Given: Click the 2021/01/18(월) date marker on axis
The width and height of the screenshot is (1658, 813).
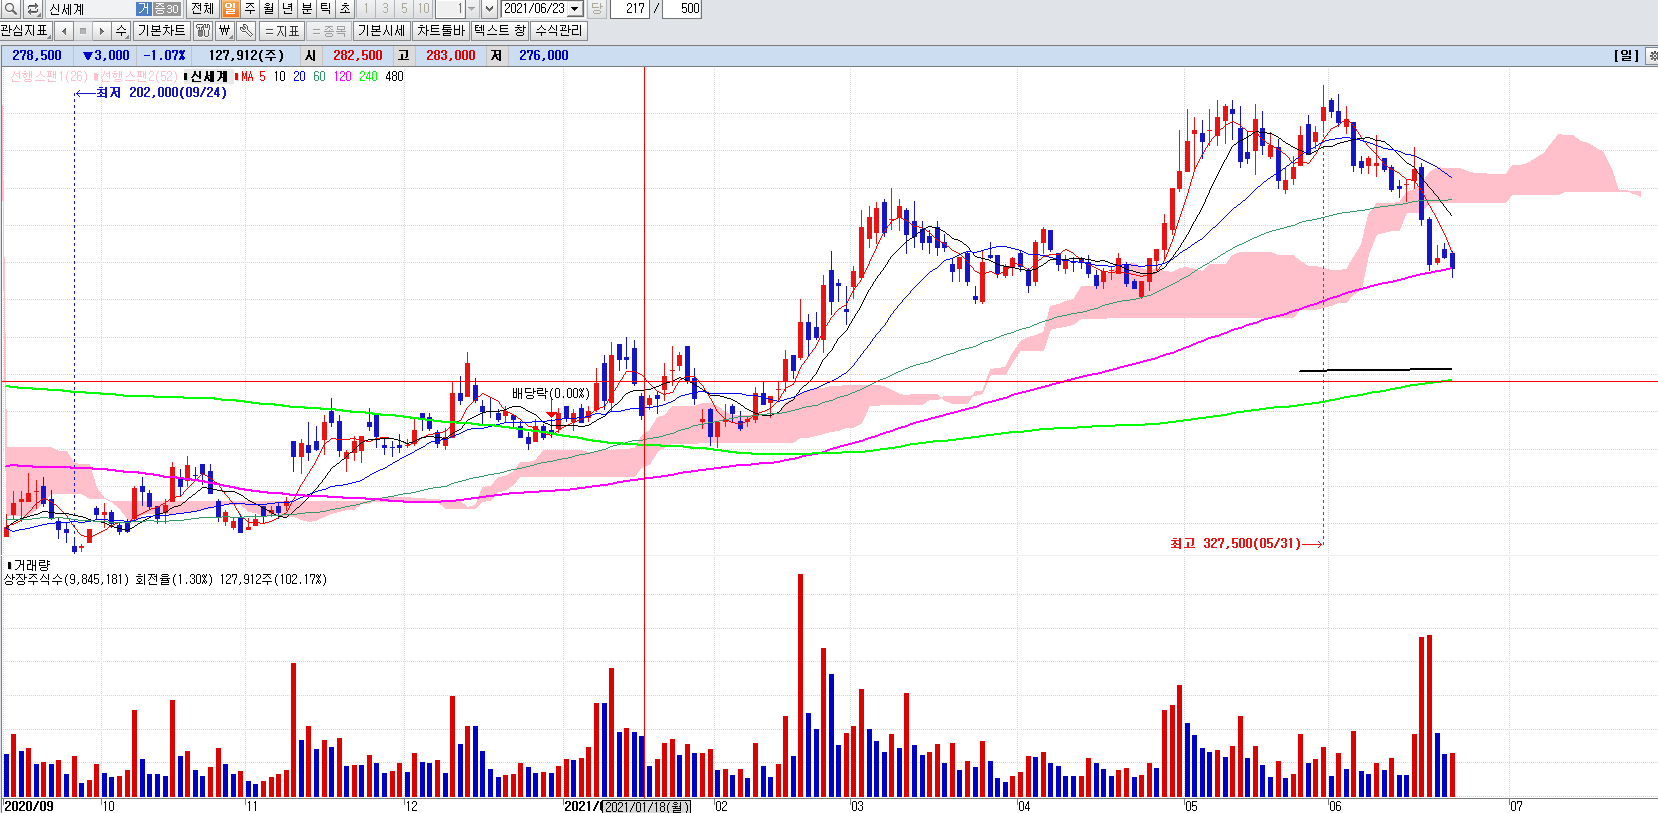Looking at the screenshot, I should tap(648, 806).
